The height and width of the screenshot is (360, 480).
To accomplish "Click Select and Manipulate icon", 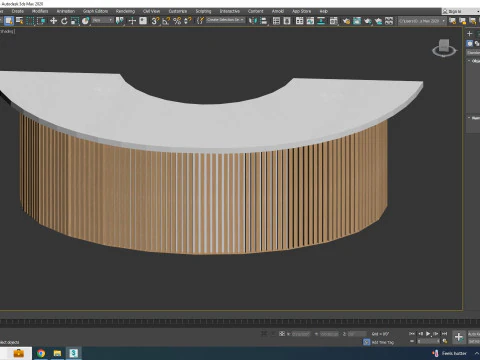I will click(x=132, y=21).
